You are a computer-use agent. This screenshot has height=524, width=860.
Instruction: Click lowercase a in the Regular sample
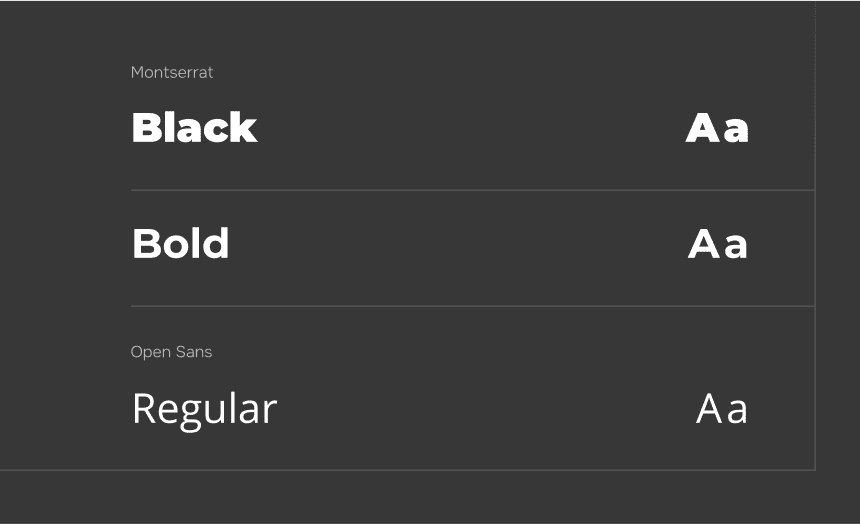click(737, 411)
